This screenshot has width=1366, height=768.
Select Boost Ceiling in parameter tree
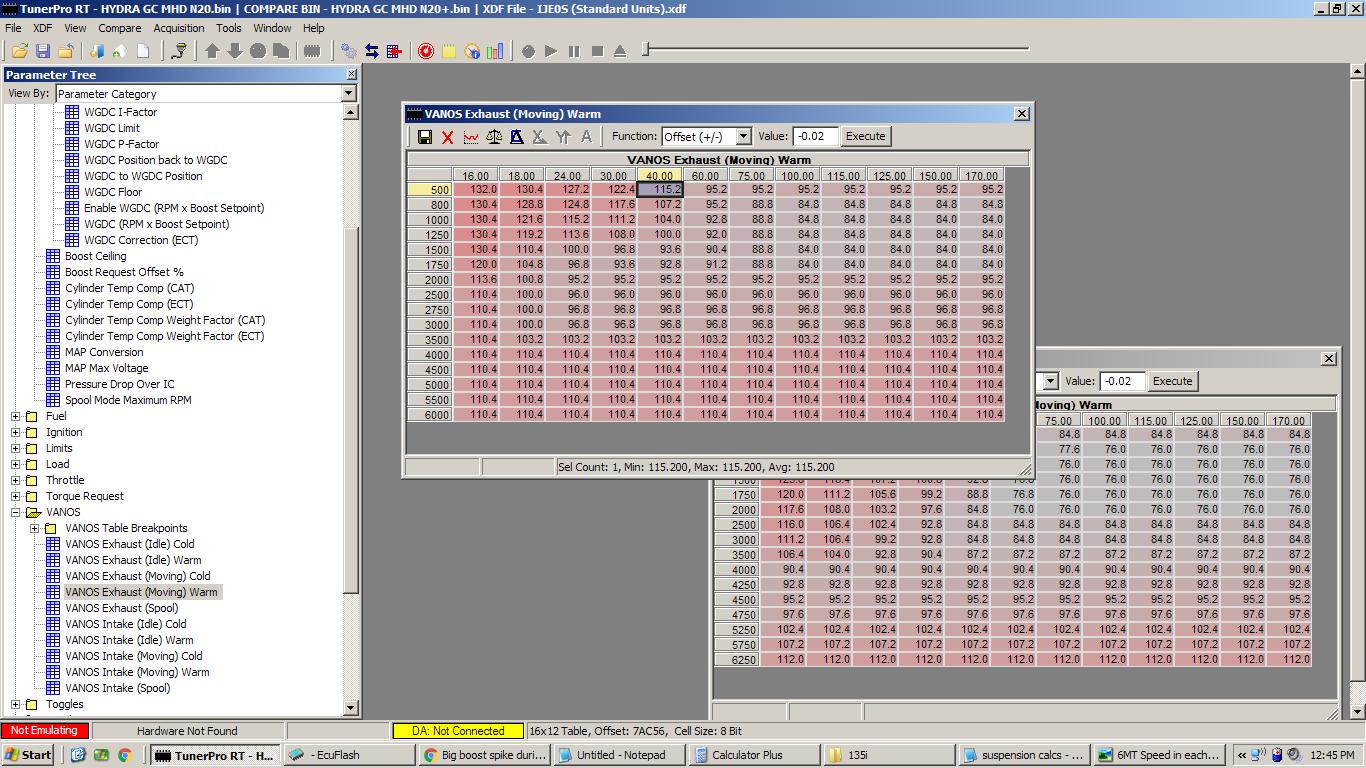tap(96, 256)
